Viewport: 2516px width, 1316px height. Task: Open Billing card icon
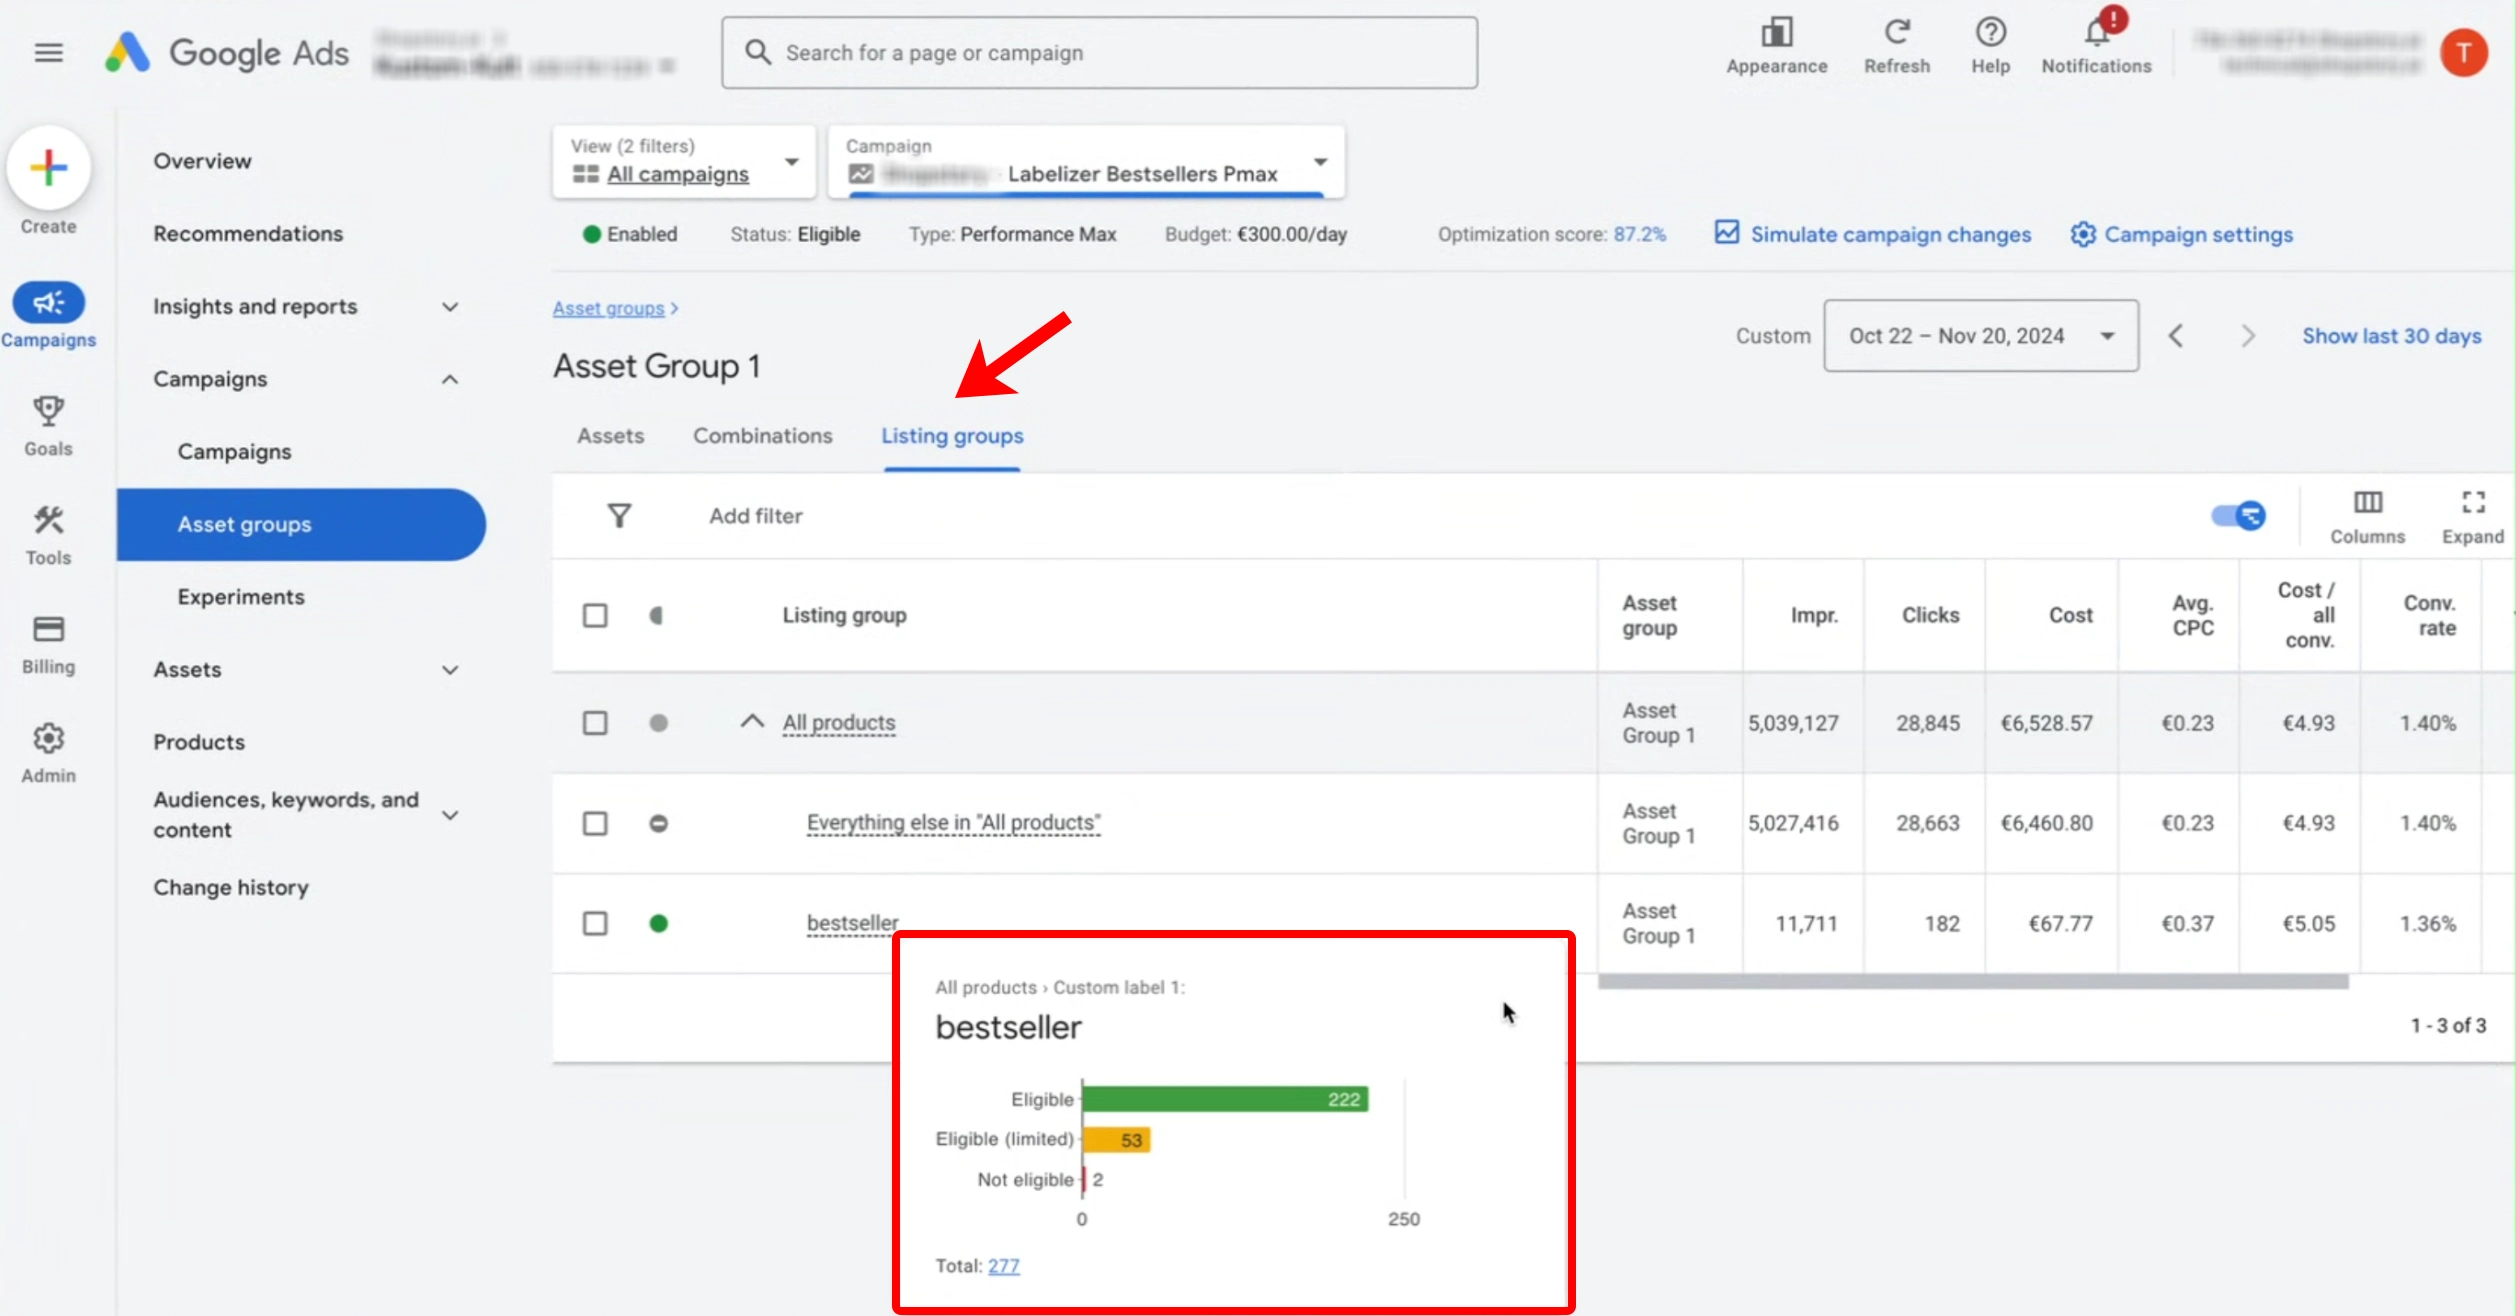[48, 629]
